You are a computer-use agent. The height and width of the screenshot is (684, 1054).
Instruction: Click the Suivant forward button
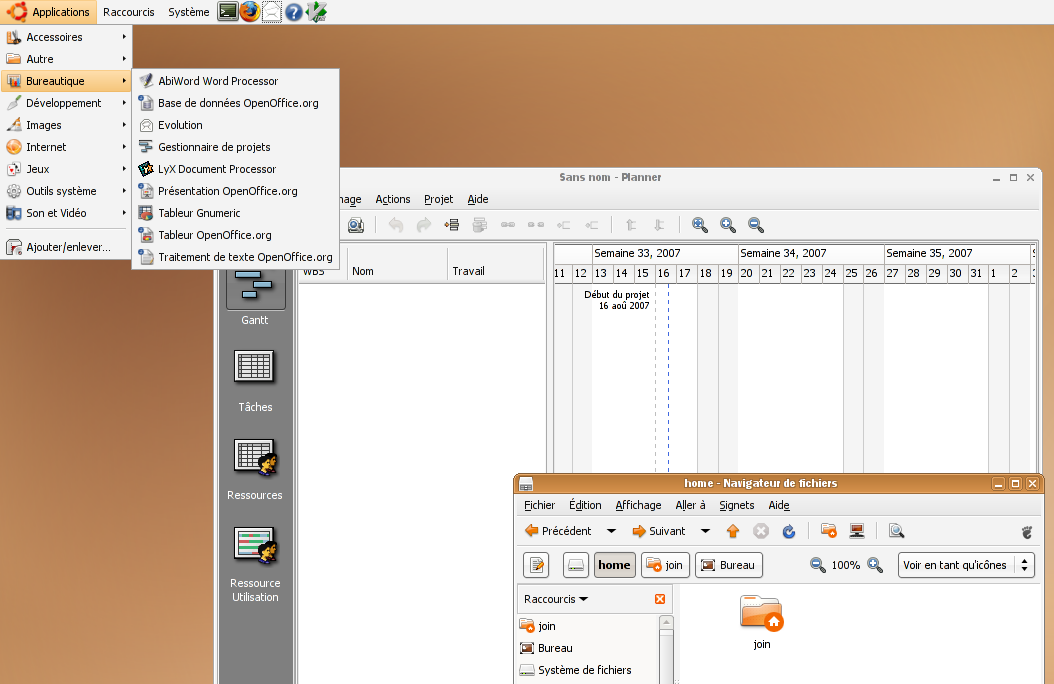click(659, 531)
